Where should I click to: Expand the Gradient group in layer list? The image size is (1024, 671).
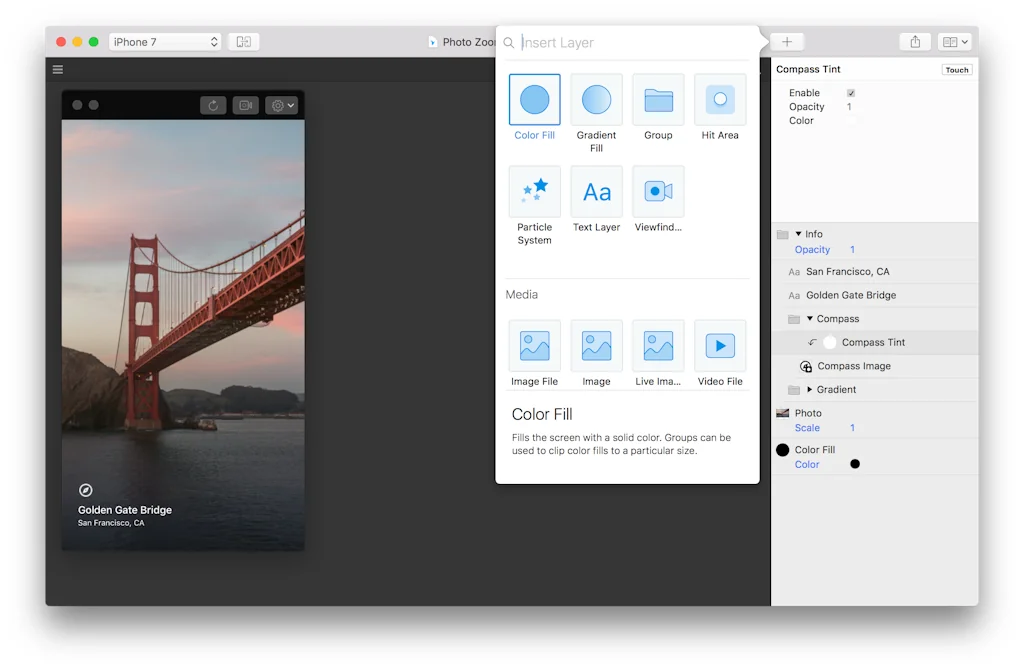[x=809, y=390]
